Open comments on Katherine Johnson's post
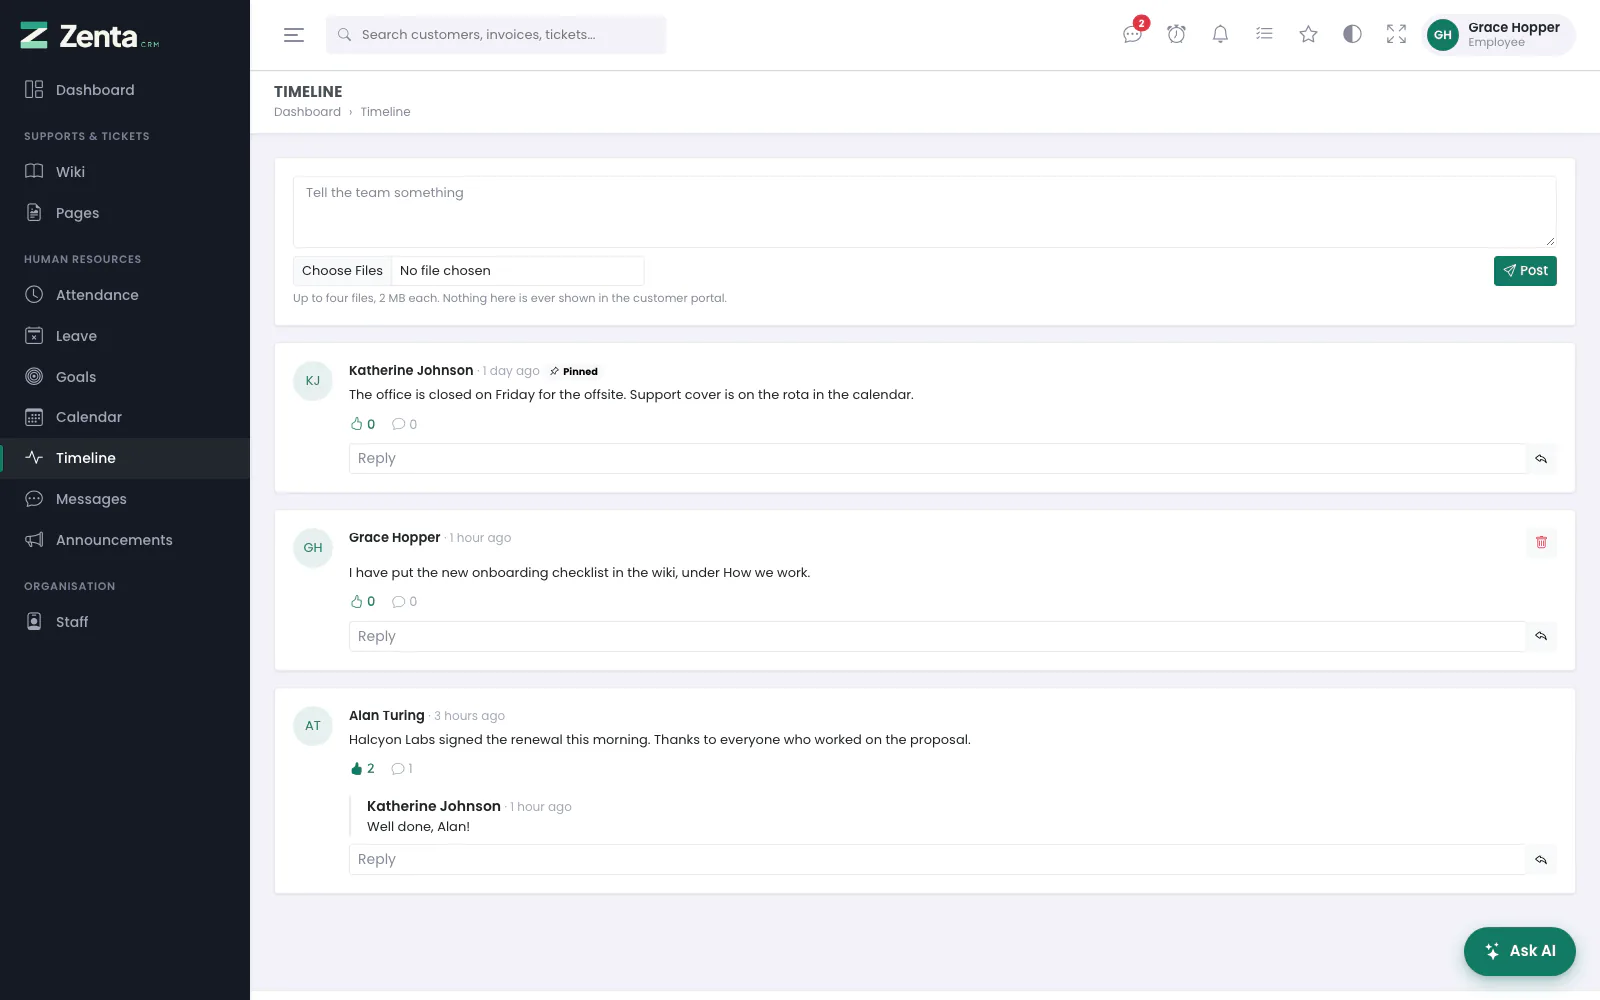Screen dimensions: 1600x1000 (x=405, y=424)
